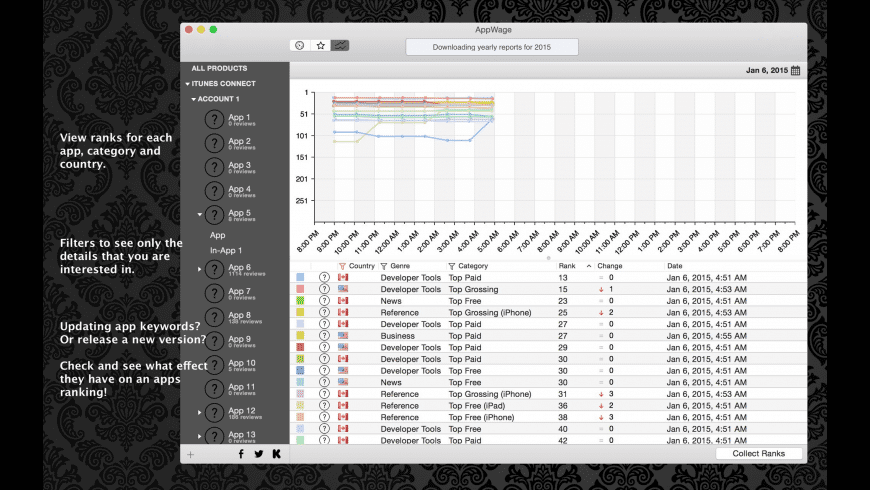Click the Collect Ranks button
The image size is (870, 490).
point(758,453)
